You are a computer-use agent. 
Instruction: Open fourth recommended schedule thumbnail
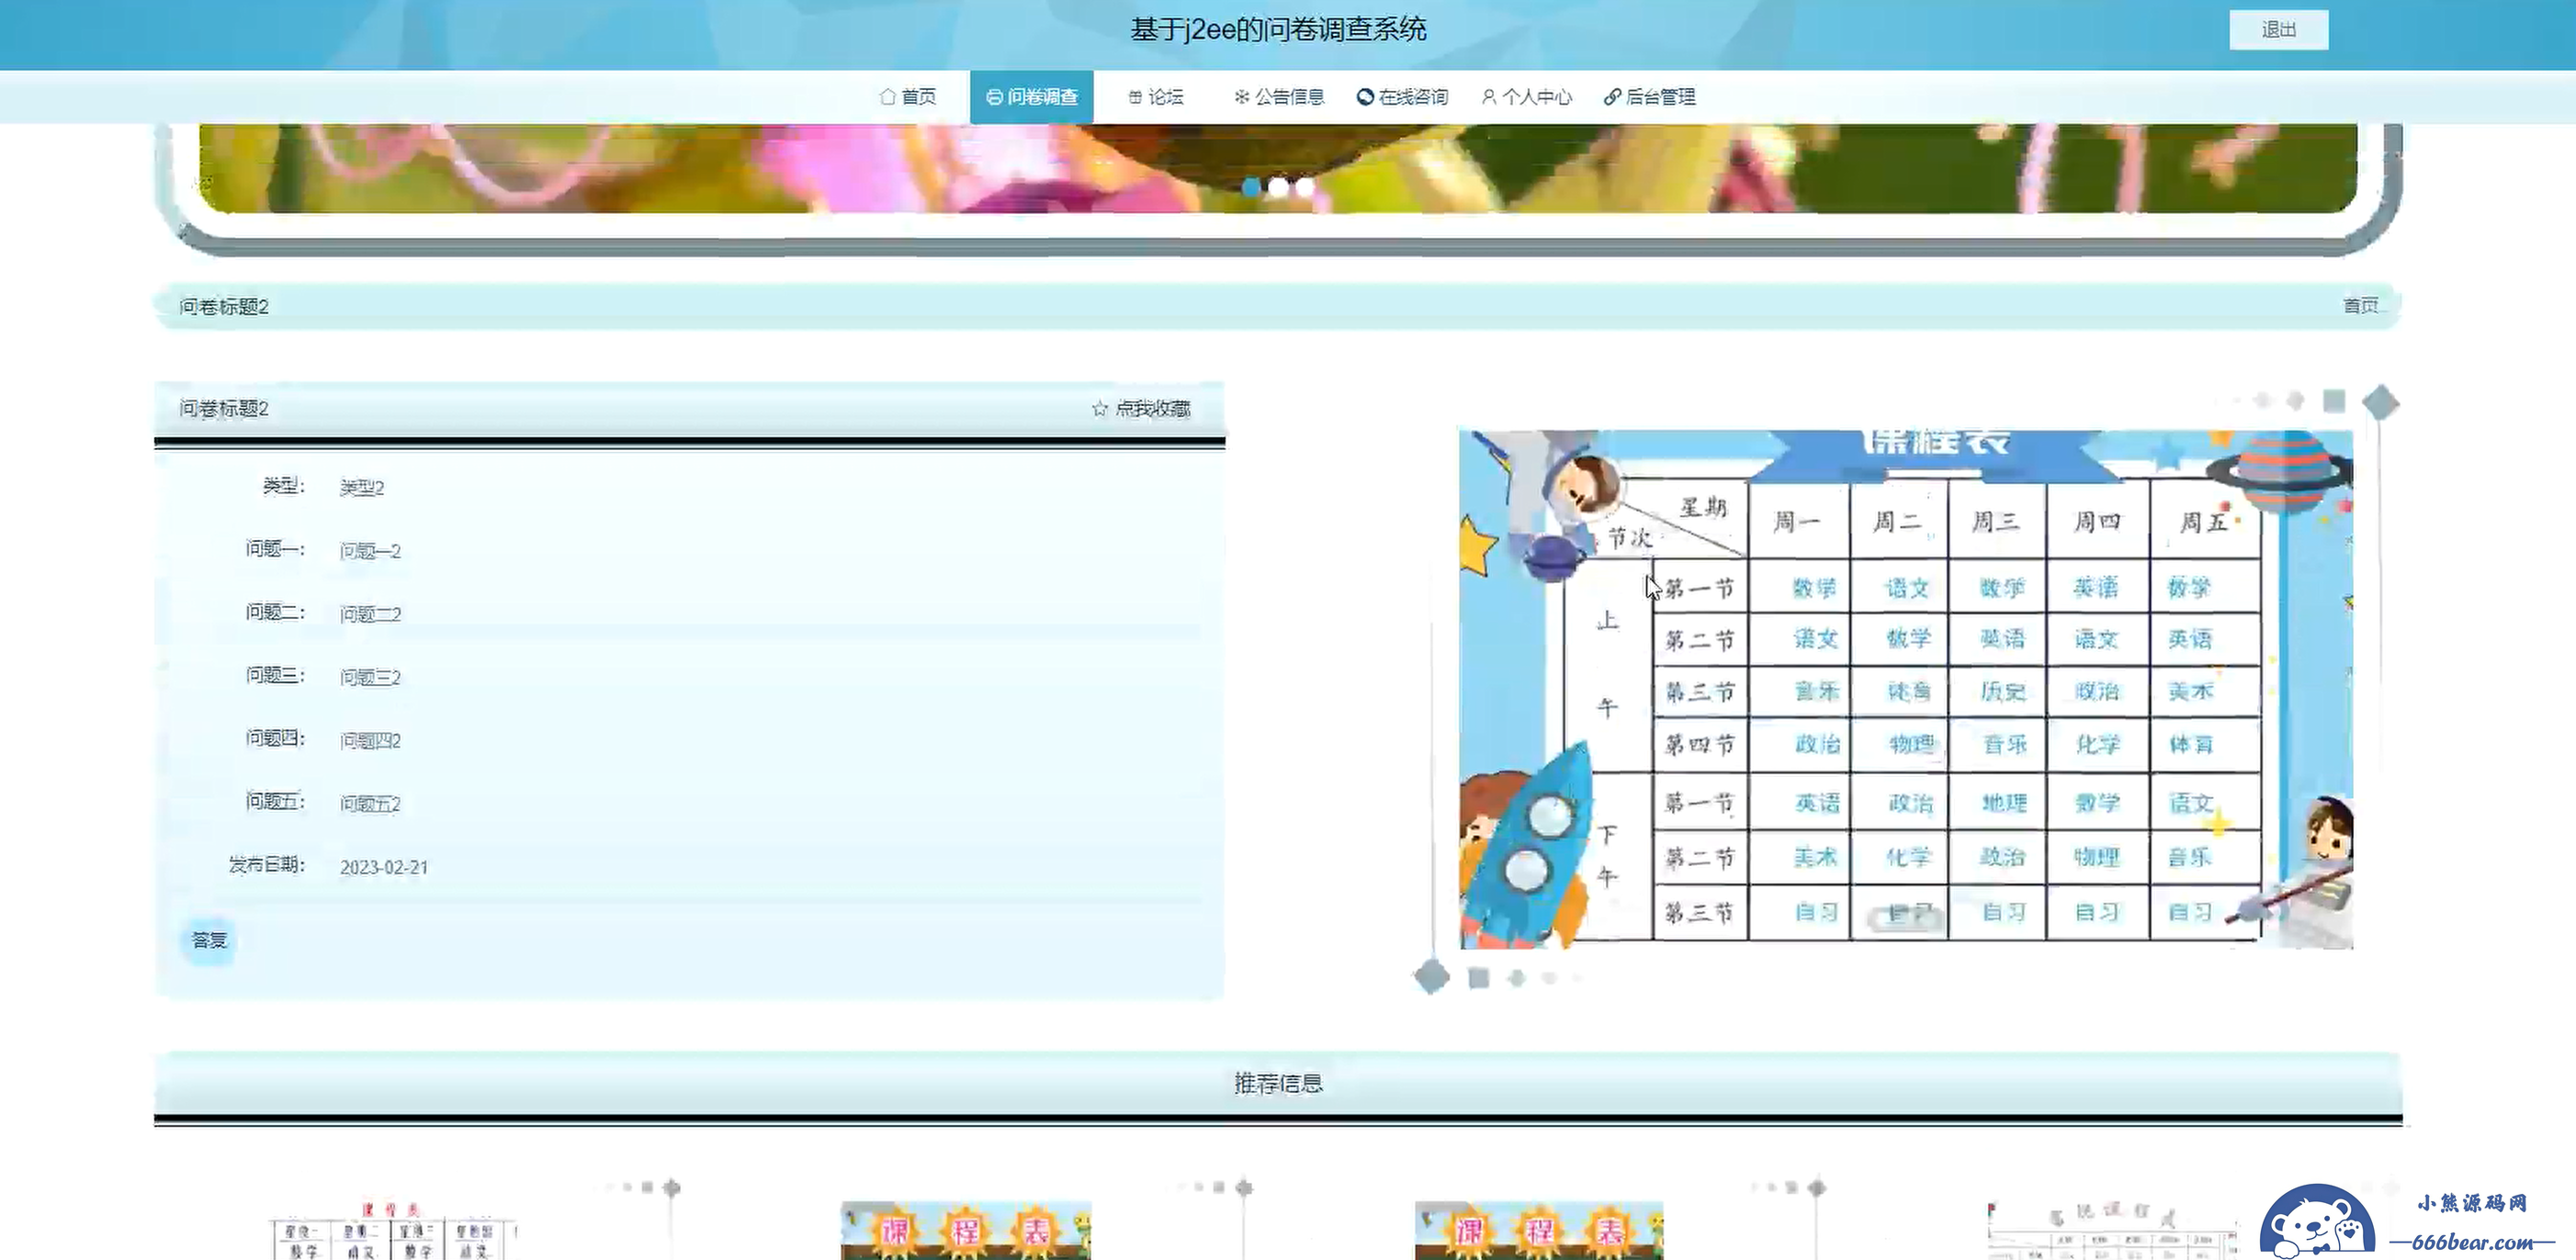pos(2112,1230)
